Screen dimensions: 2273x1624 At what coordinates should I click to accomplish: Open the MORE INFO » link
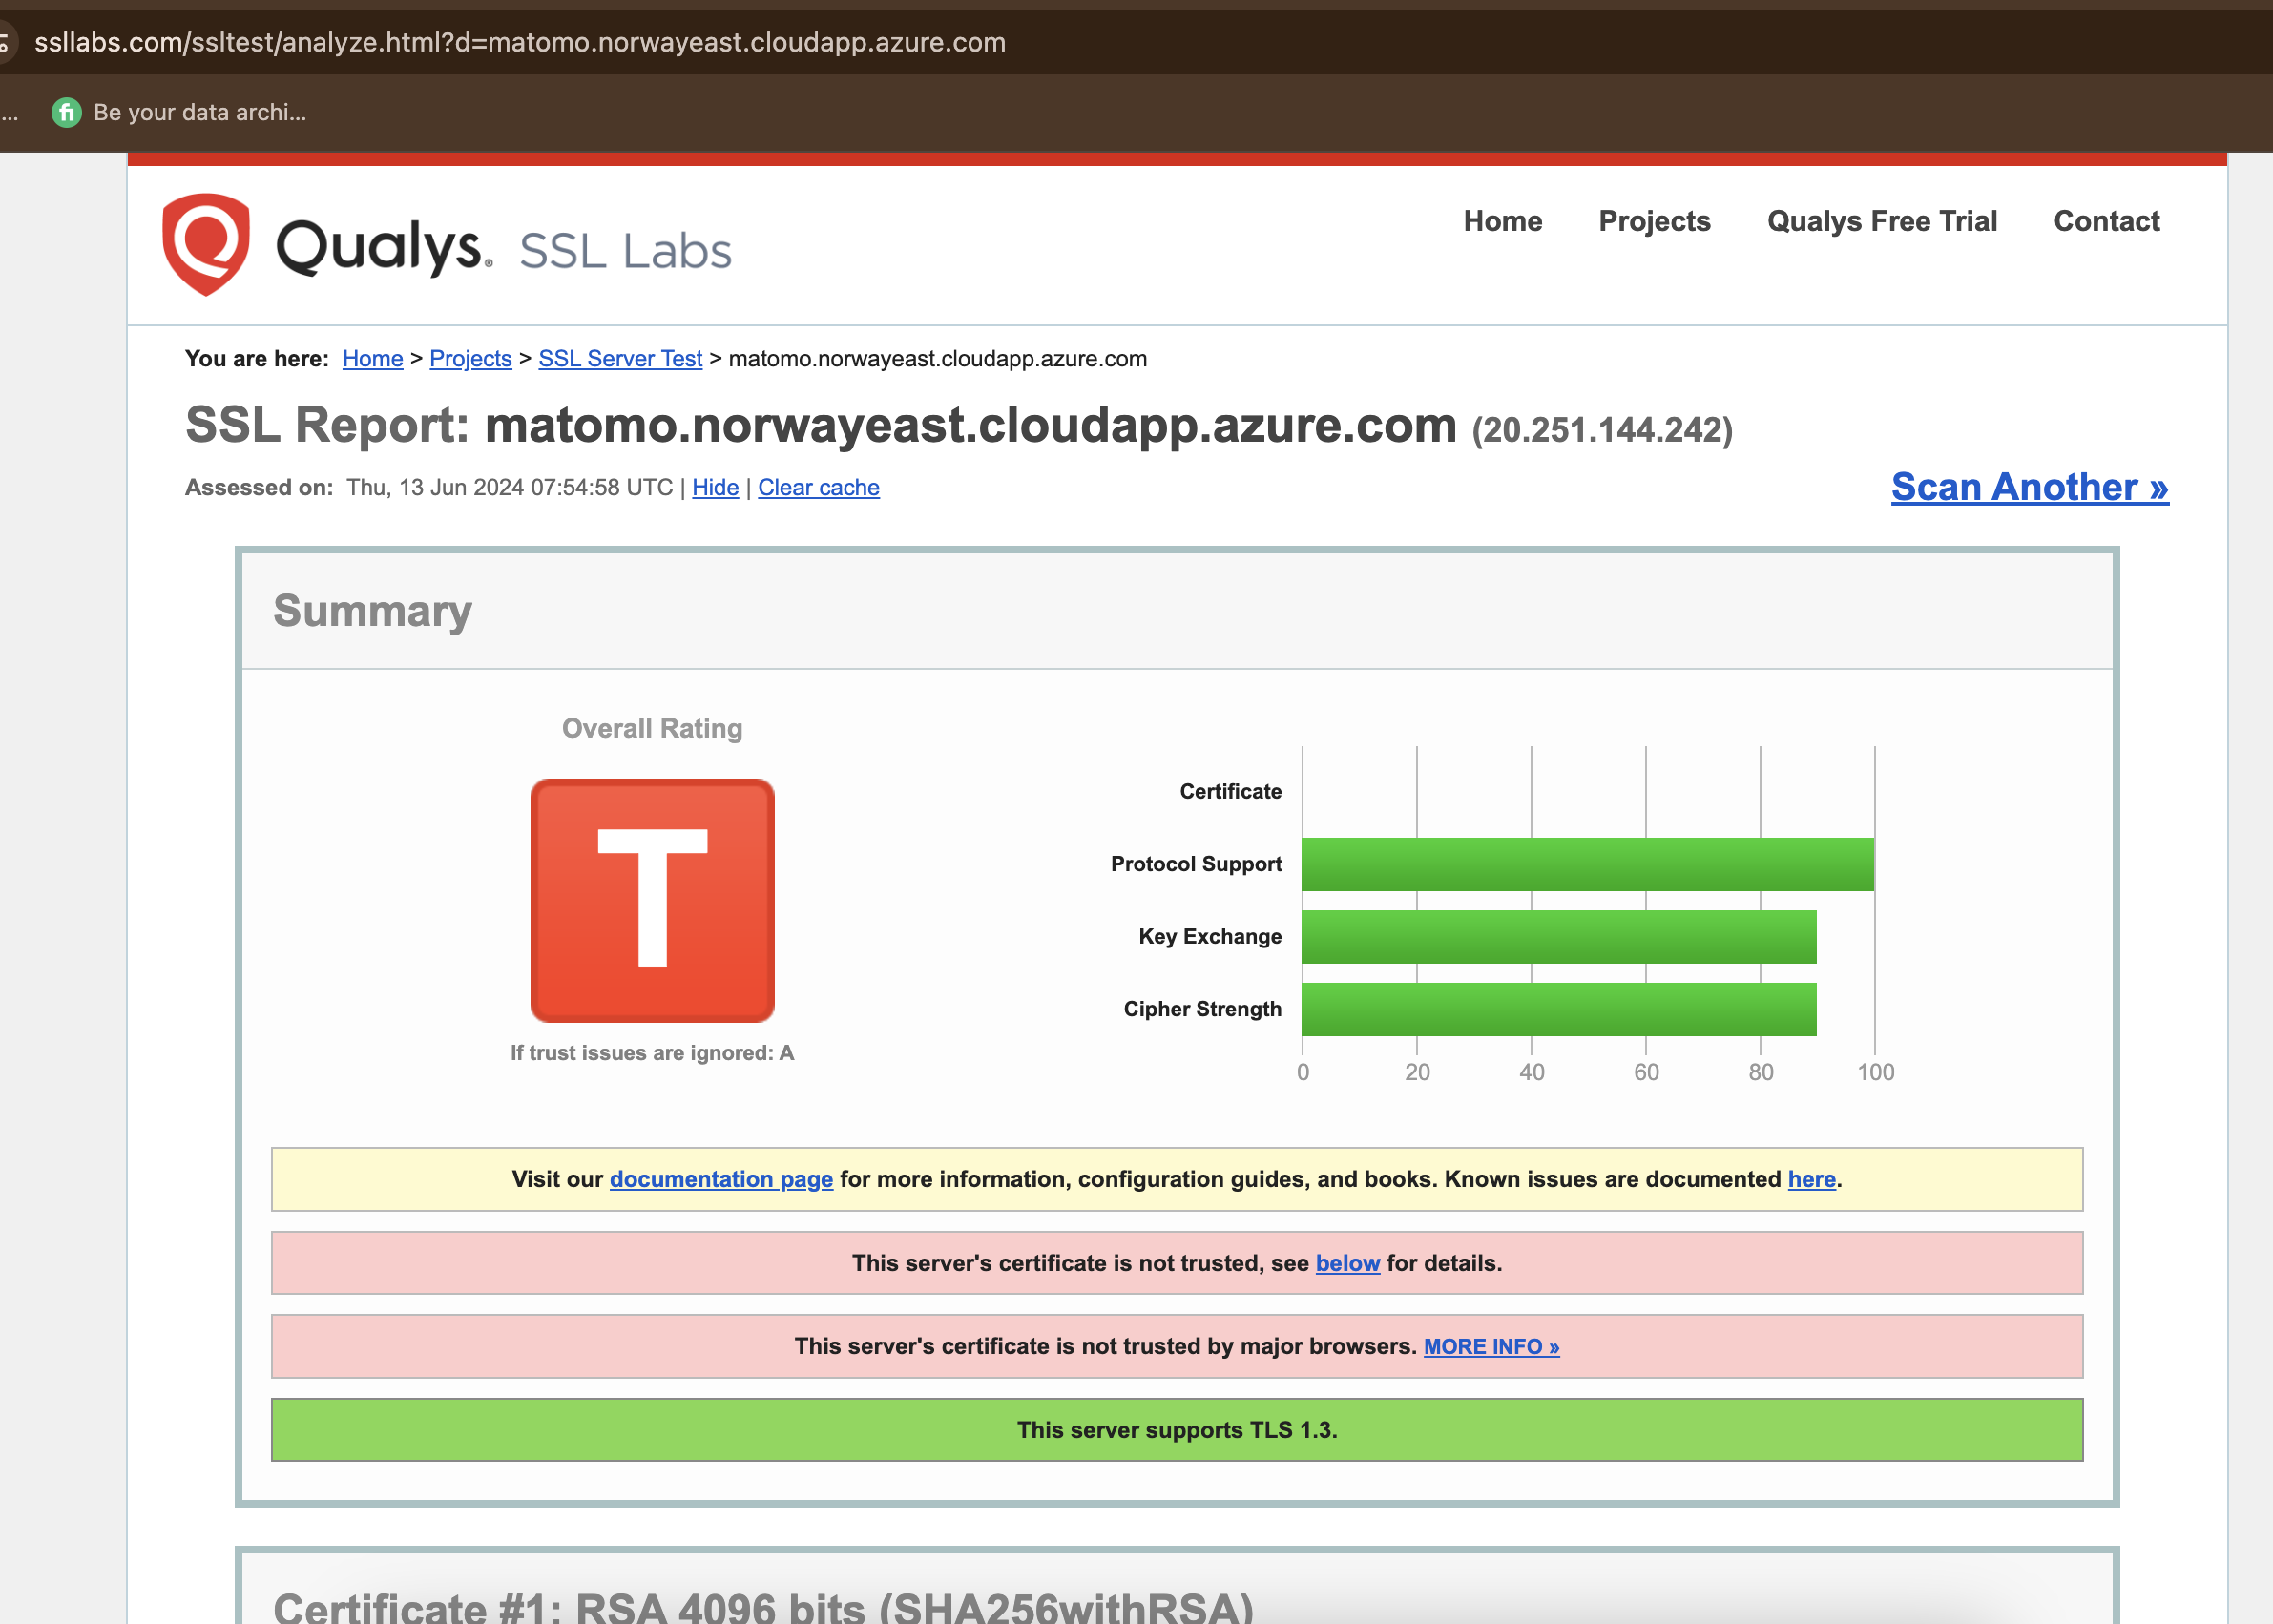tap(1491, 1346)
